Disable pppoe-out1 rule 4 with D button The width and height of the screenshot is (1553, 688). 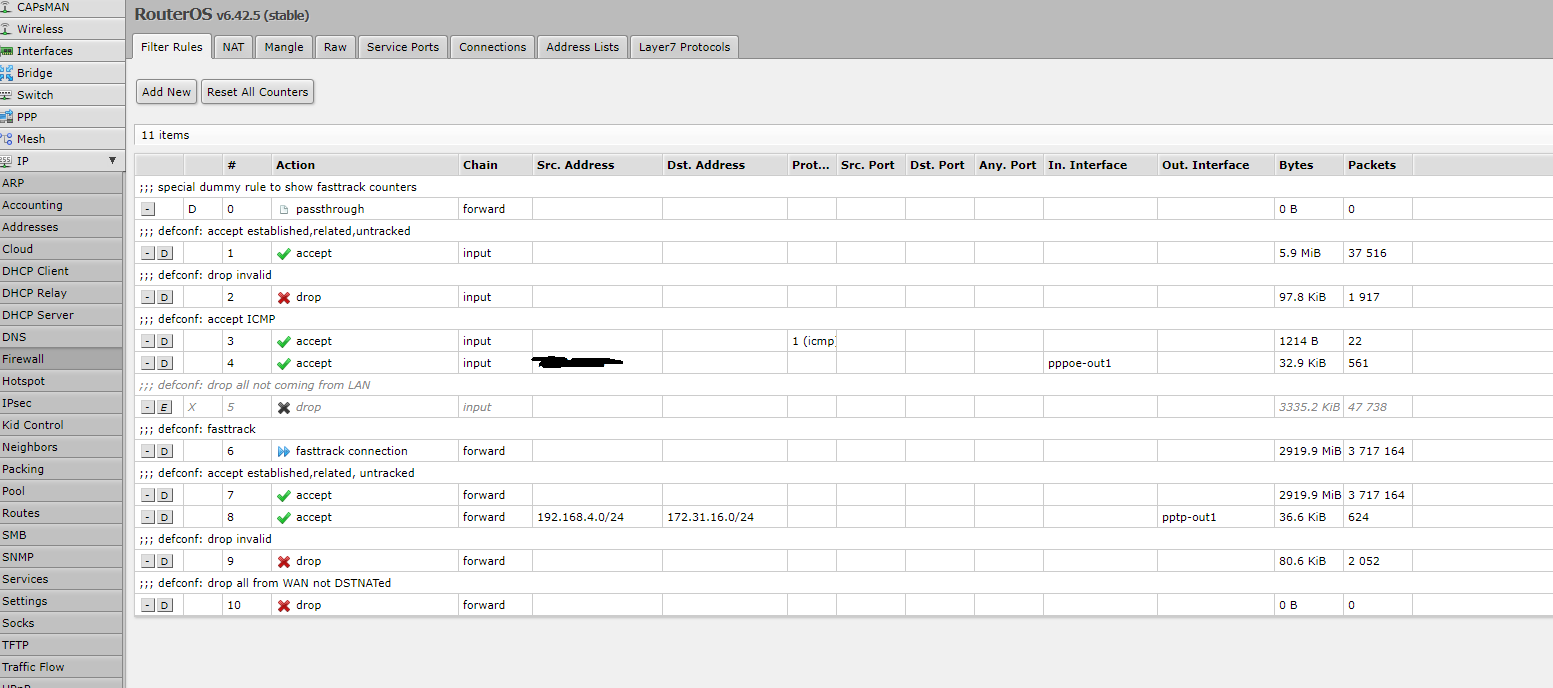[x=165, y=364]
